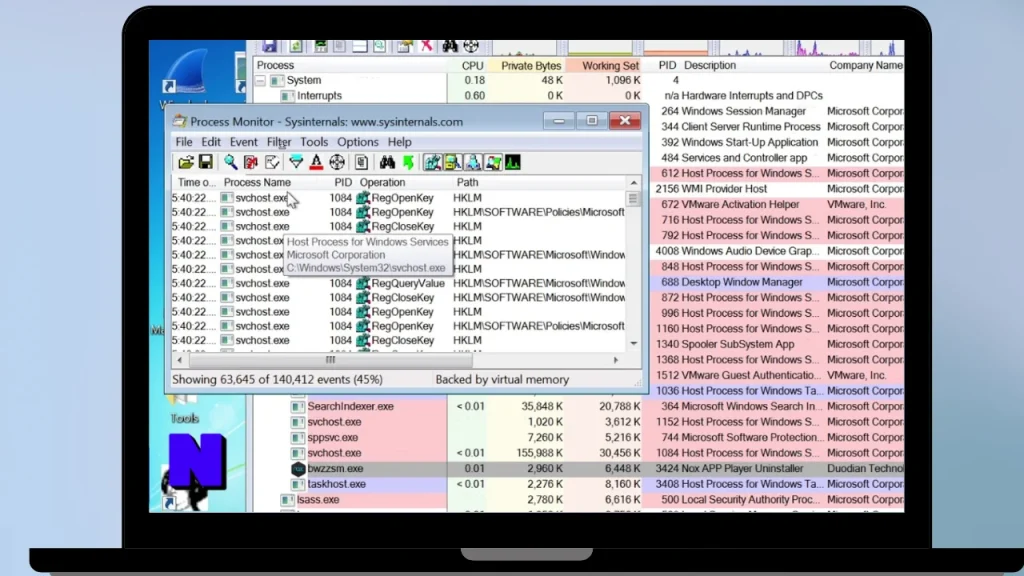Click Find binoculars in Process Explorer toolbar

pyautogui.click(x=450, y=46)
